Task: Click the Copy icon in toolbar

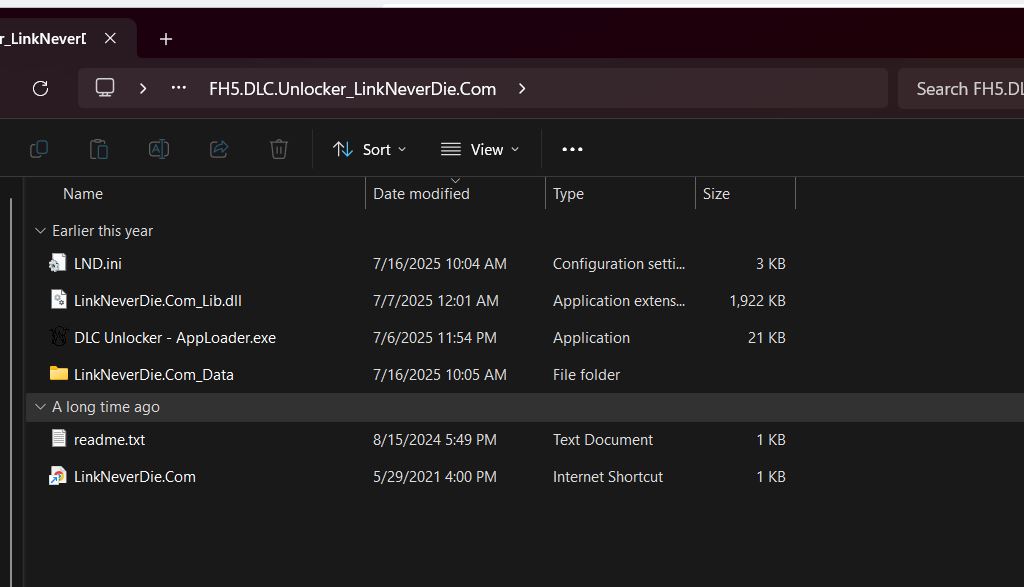Action: tap(39, 149)
